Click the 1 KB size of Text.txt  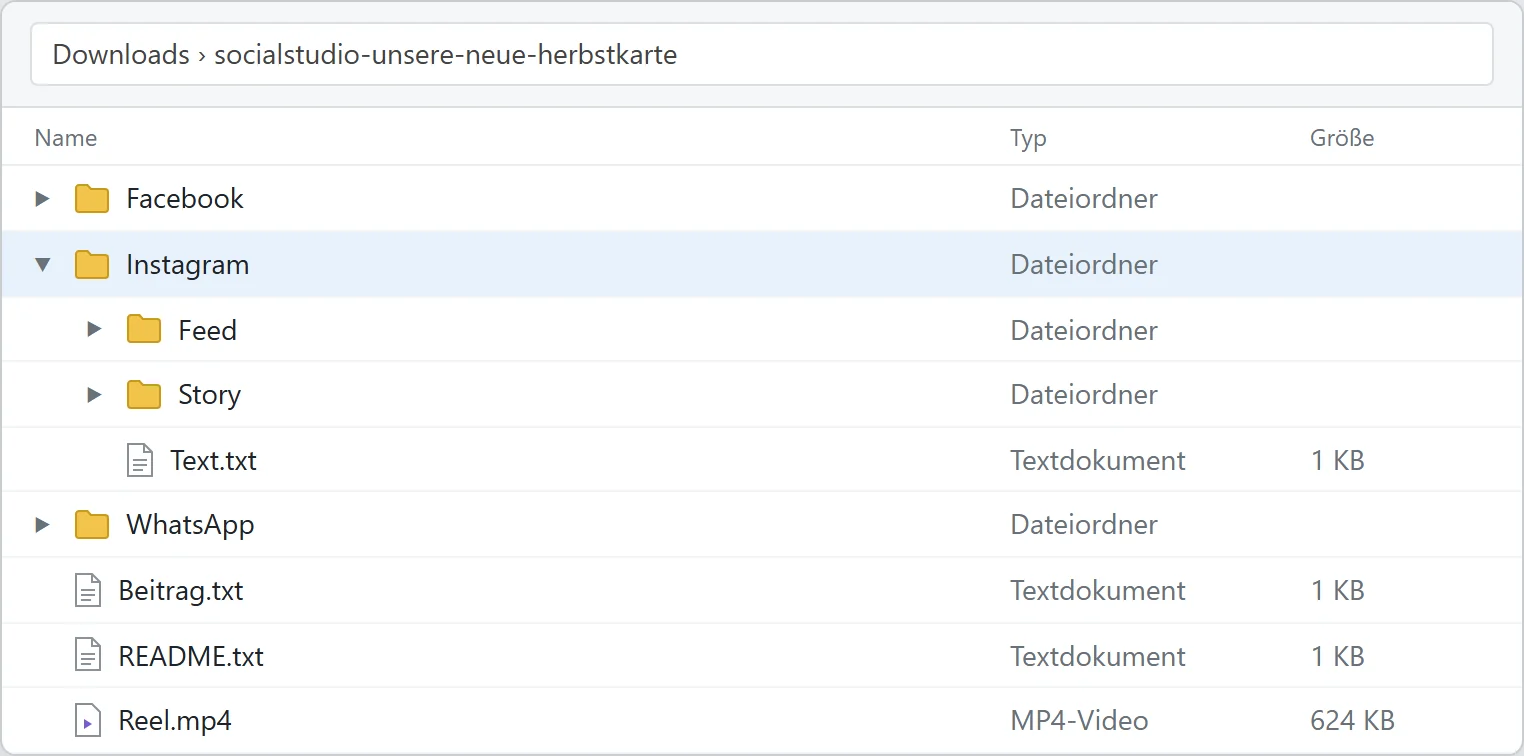click(x=1337, y=460)
